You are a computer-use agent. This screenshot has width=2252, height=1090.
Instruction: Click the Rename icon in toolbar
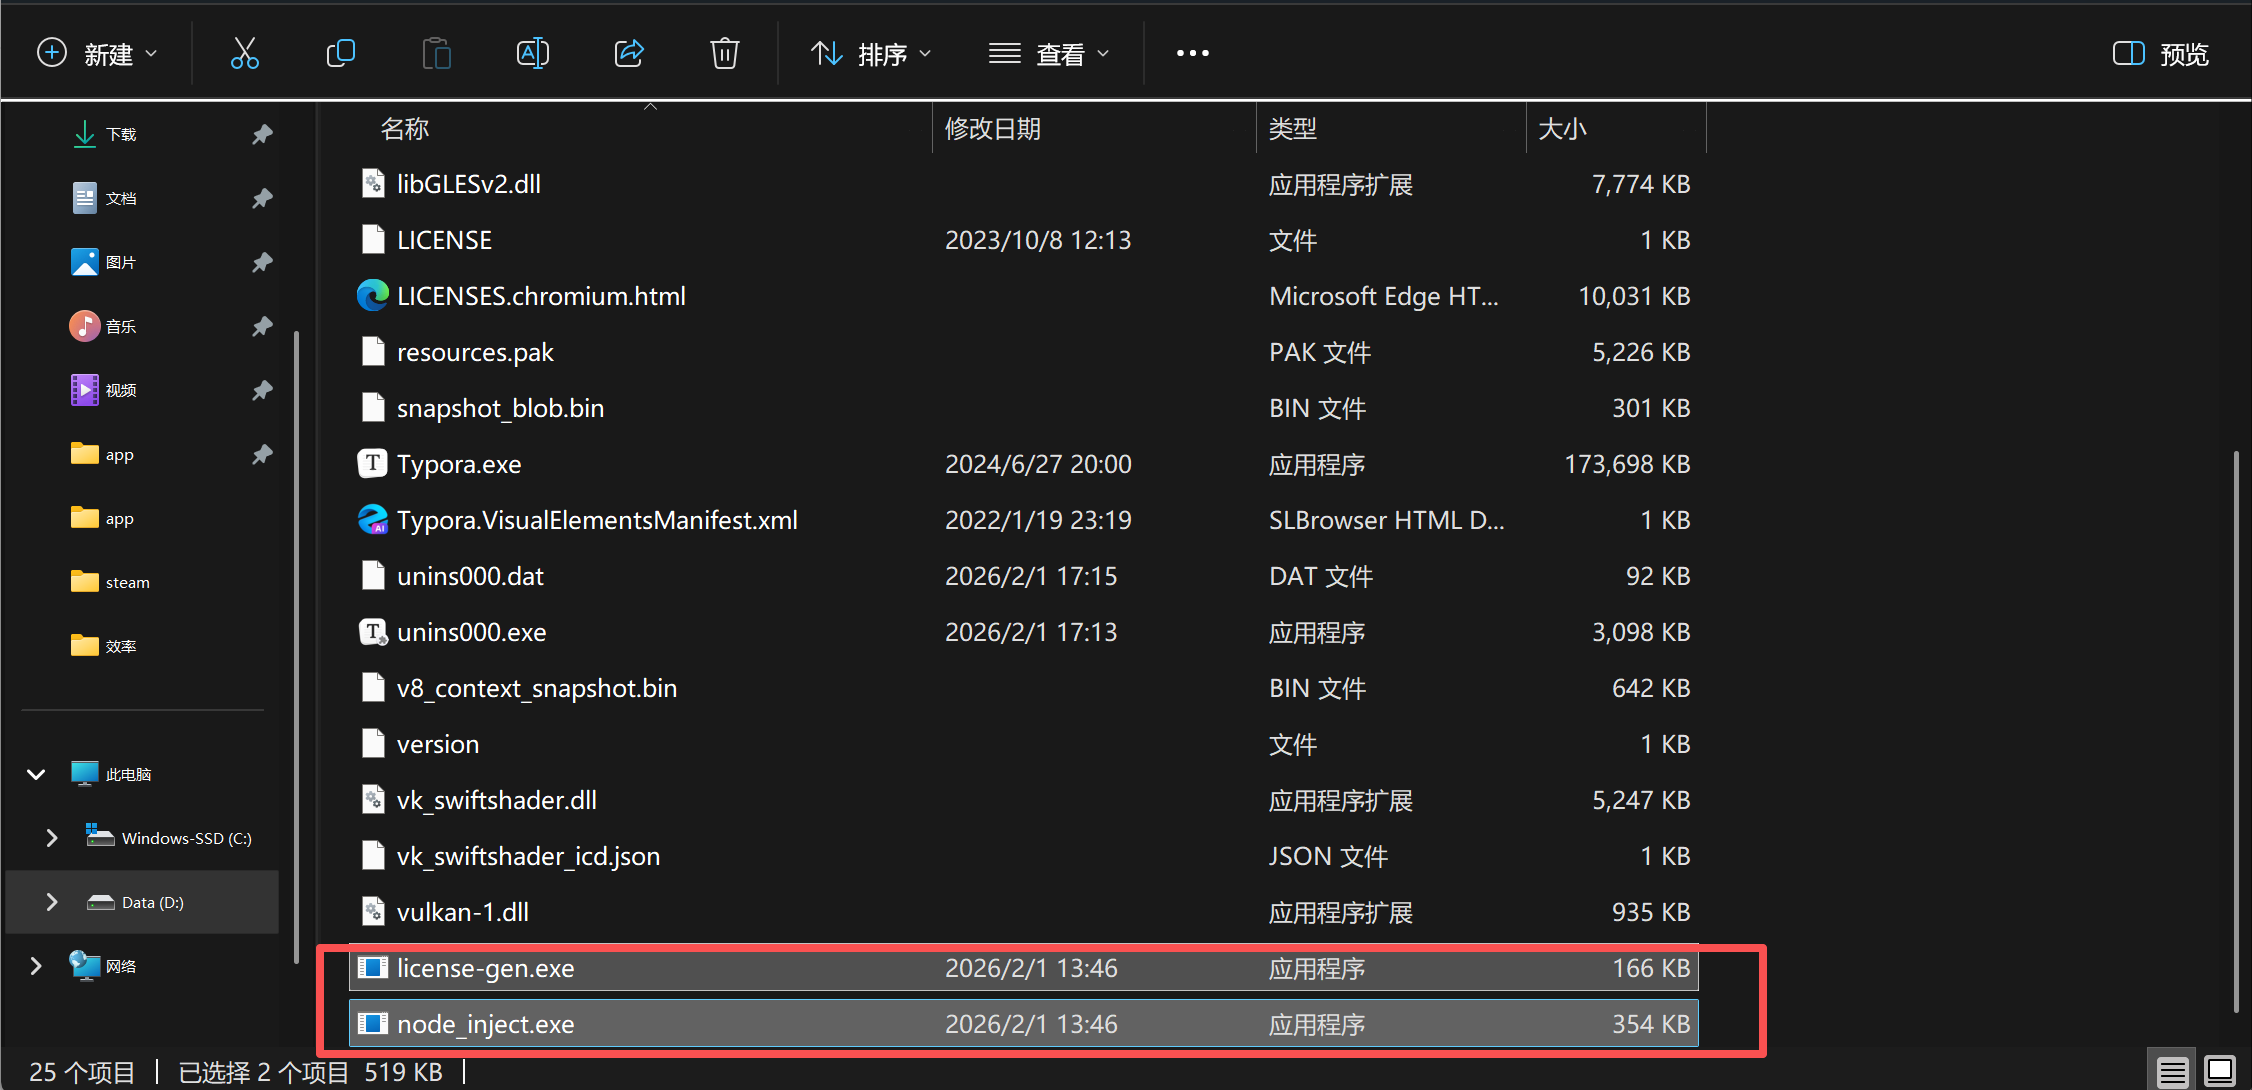pos(532,53)
